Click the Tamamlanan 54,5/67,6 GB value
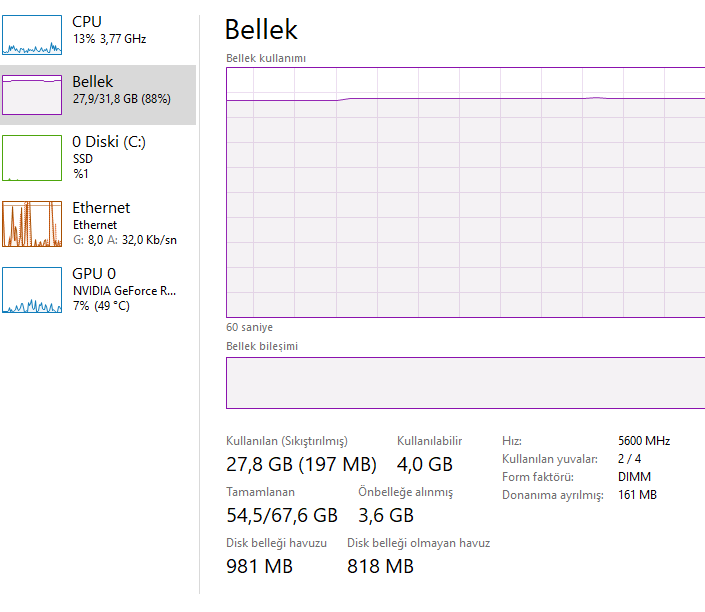The height and width of the screenshot is (612, 705). (x=282, y=515)
